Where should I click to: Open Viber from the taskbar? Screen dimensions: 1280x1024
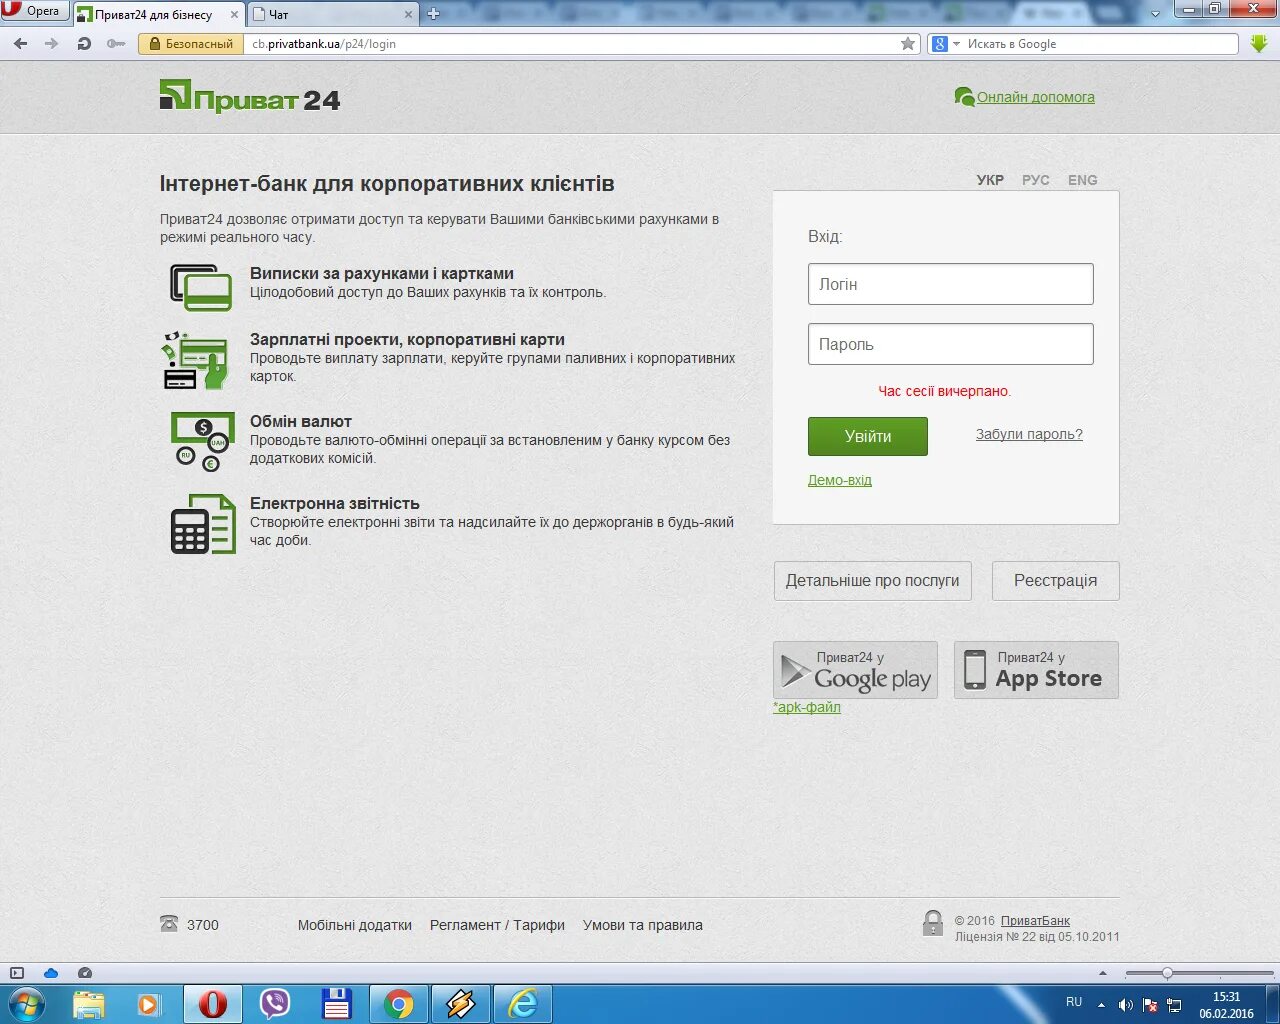pyautogui.click(x=274, y=1004)
